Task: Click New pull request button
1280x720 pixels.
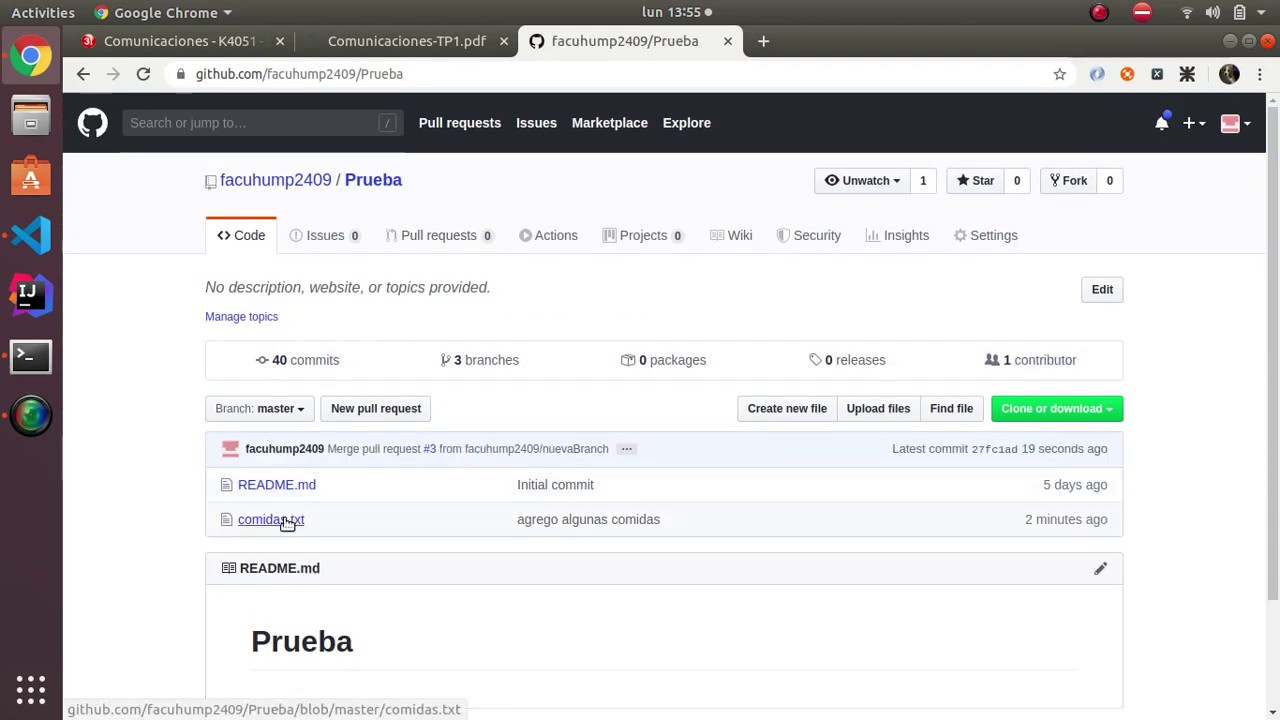Action: pyautogui.click(x=376, y=409)
